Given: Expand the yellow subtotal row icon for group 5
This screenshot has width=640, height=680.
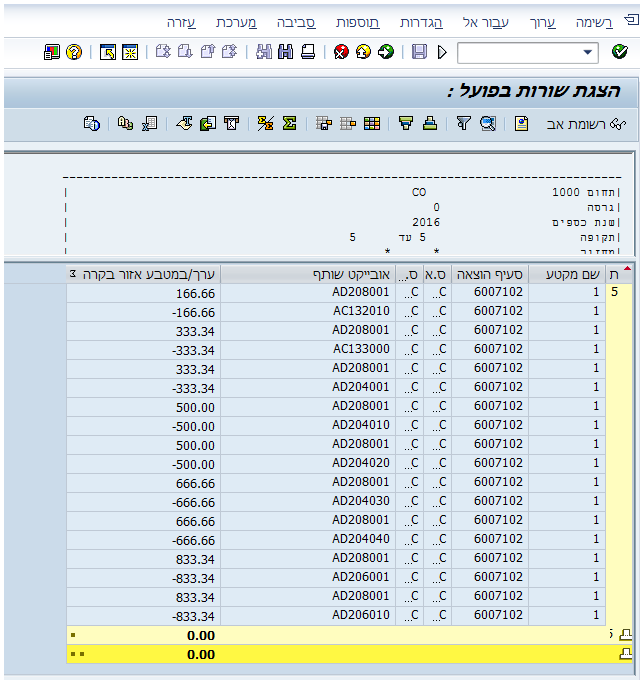Looking at the screenshot, I should pyautogui.click(x=625, y=635).
